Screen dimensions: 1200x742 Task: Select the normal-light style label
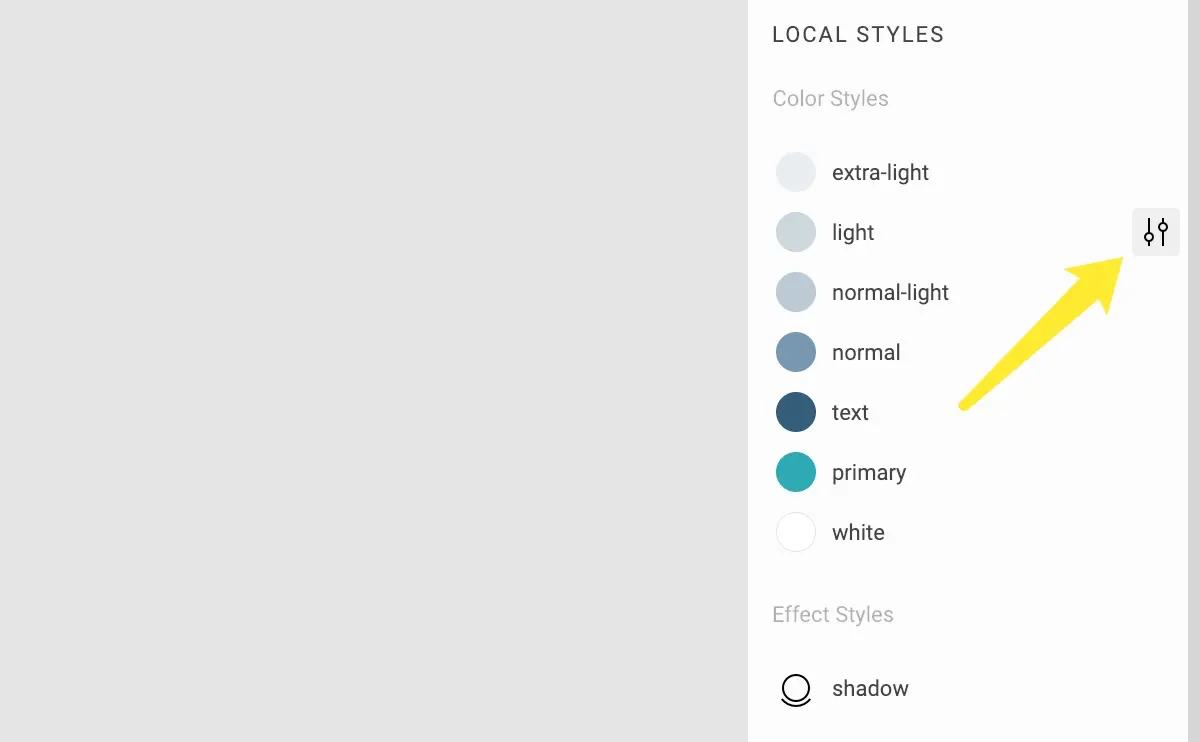(890, 293)
